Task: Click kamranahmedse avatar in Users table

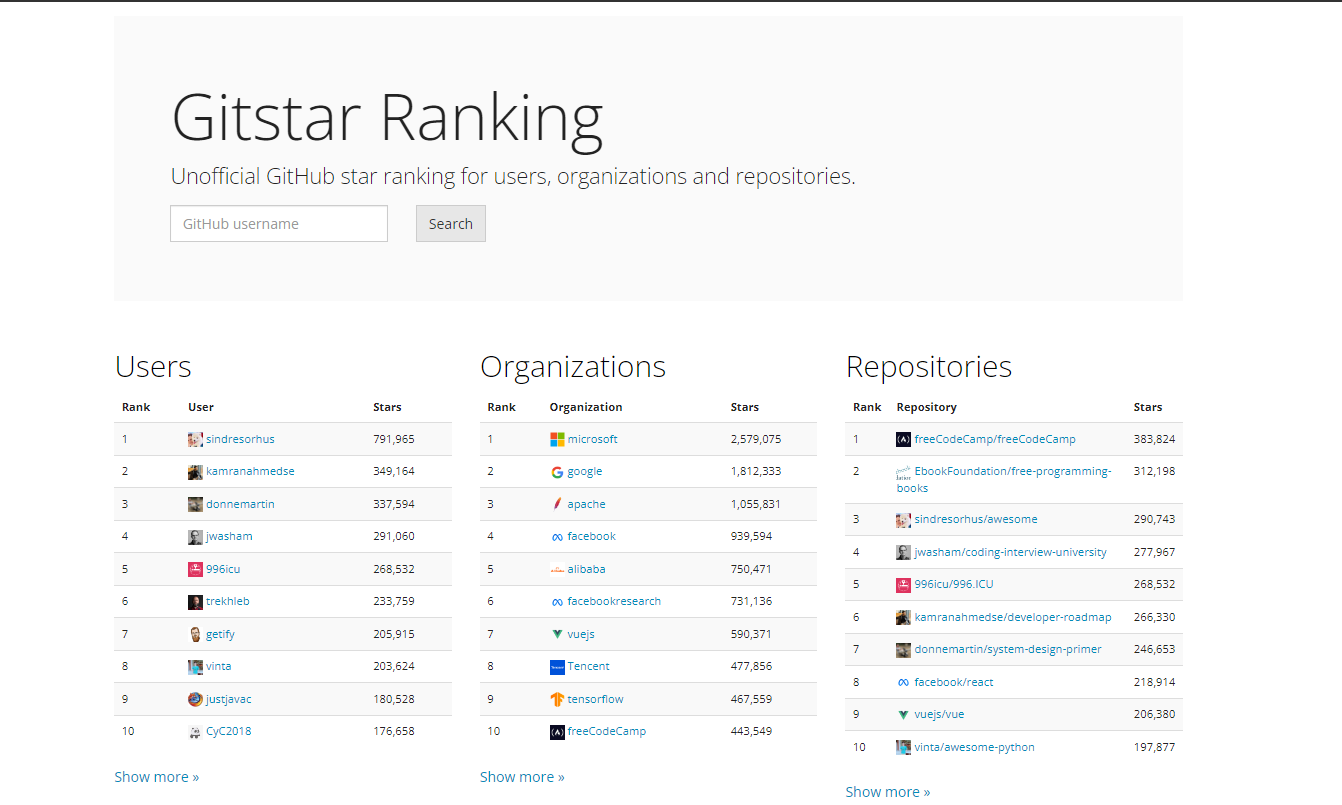Action: [195, 472]
